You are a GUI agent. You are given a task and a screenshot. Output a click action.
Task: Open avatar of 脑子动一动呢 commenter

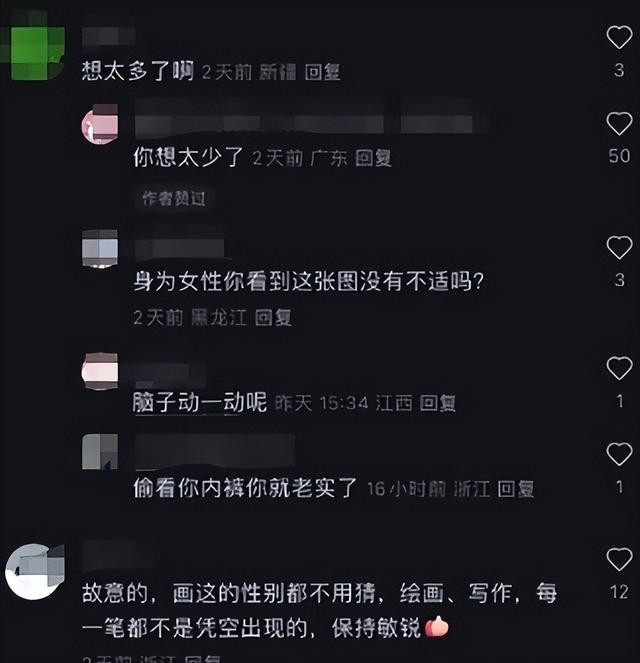100,371
